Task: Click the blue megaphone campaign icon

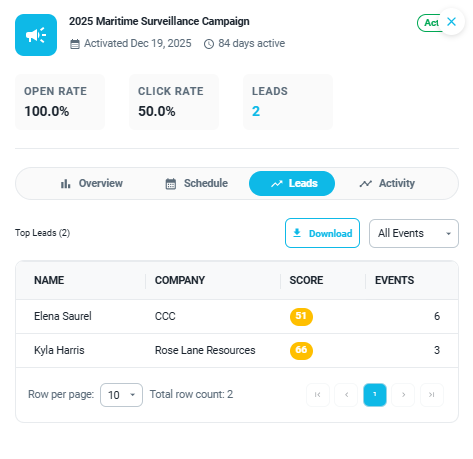Action: tap(36, 35)
